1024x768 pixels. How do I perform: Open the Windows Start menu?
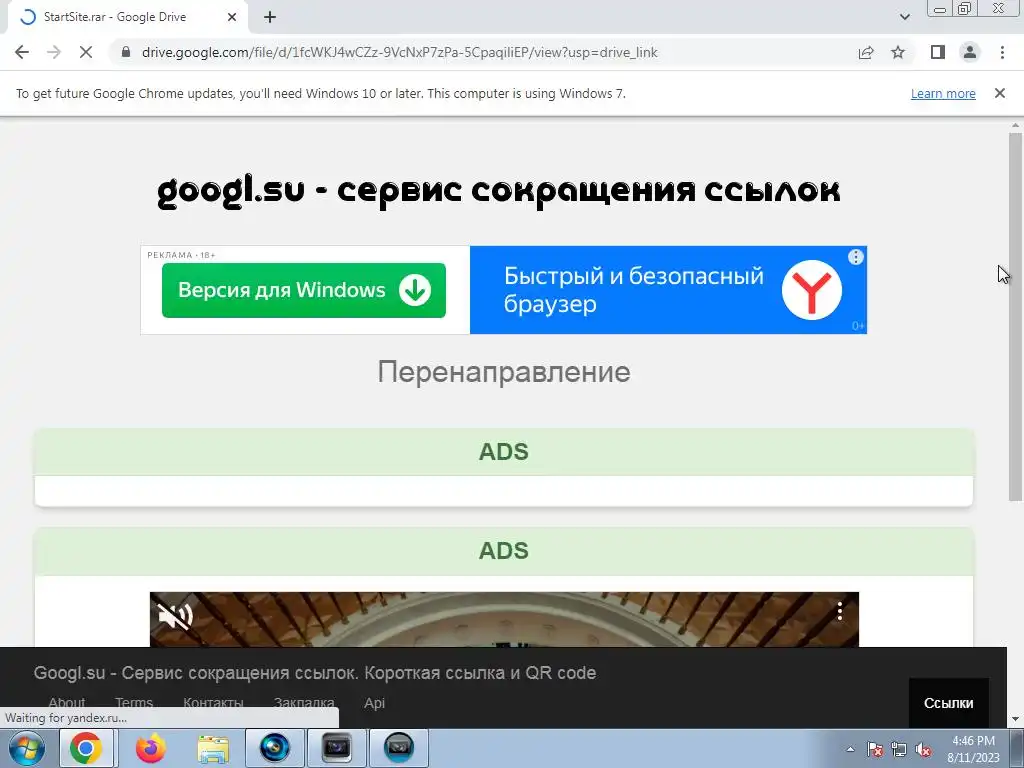click(27, 748)
